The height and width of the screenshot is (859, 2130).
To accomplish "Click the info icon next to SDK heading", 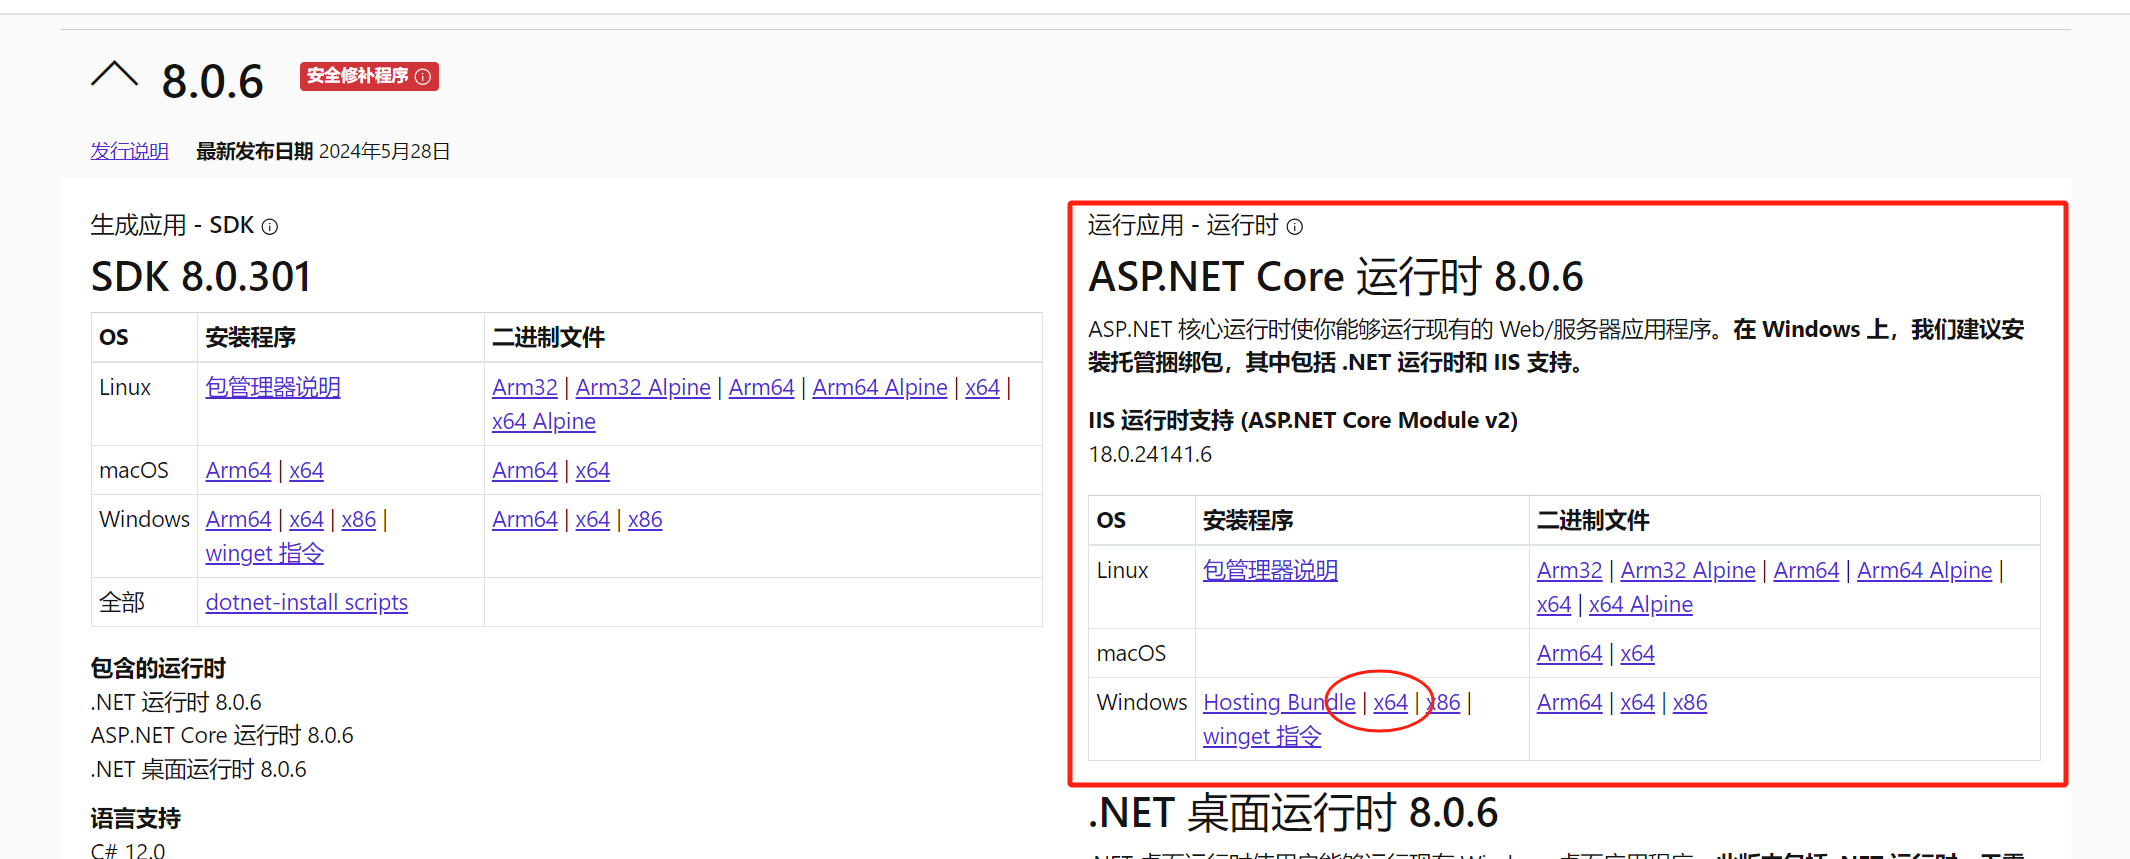I will tap(269, 227).
